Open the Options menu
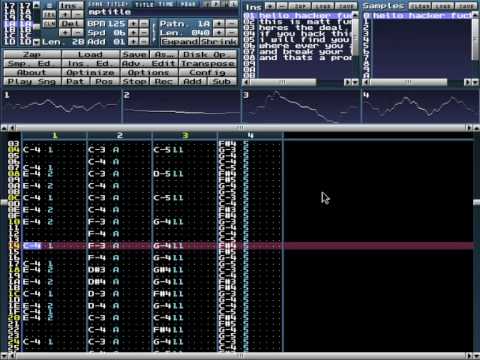Viewport: 480px width, 360px height. [x=149, y=72]
